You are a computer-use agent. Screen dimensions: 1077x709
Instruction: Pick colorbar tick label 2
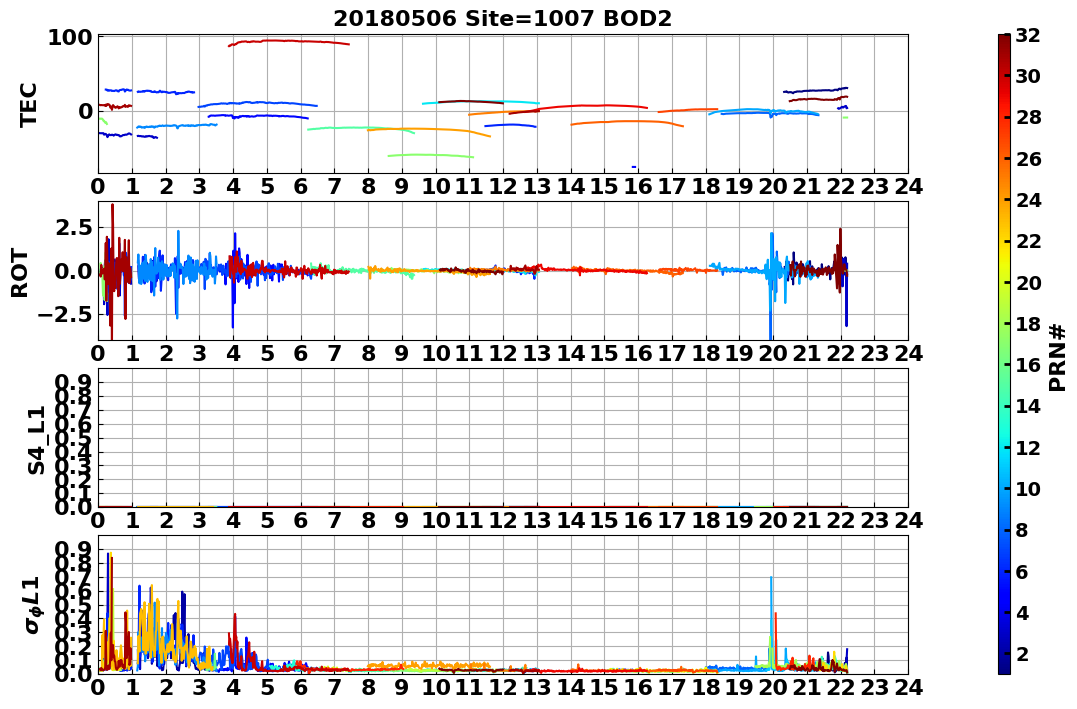coord(1021,653)
